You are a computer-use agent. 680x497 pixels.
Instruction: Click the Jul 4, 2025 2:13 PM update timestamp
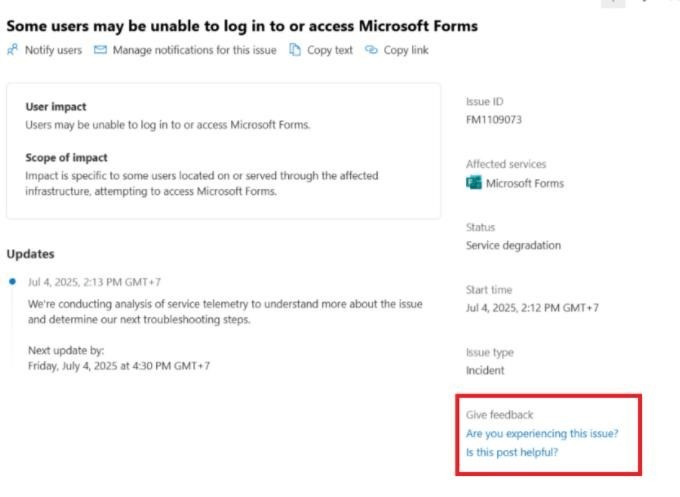(x=94, y=282)
